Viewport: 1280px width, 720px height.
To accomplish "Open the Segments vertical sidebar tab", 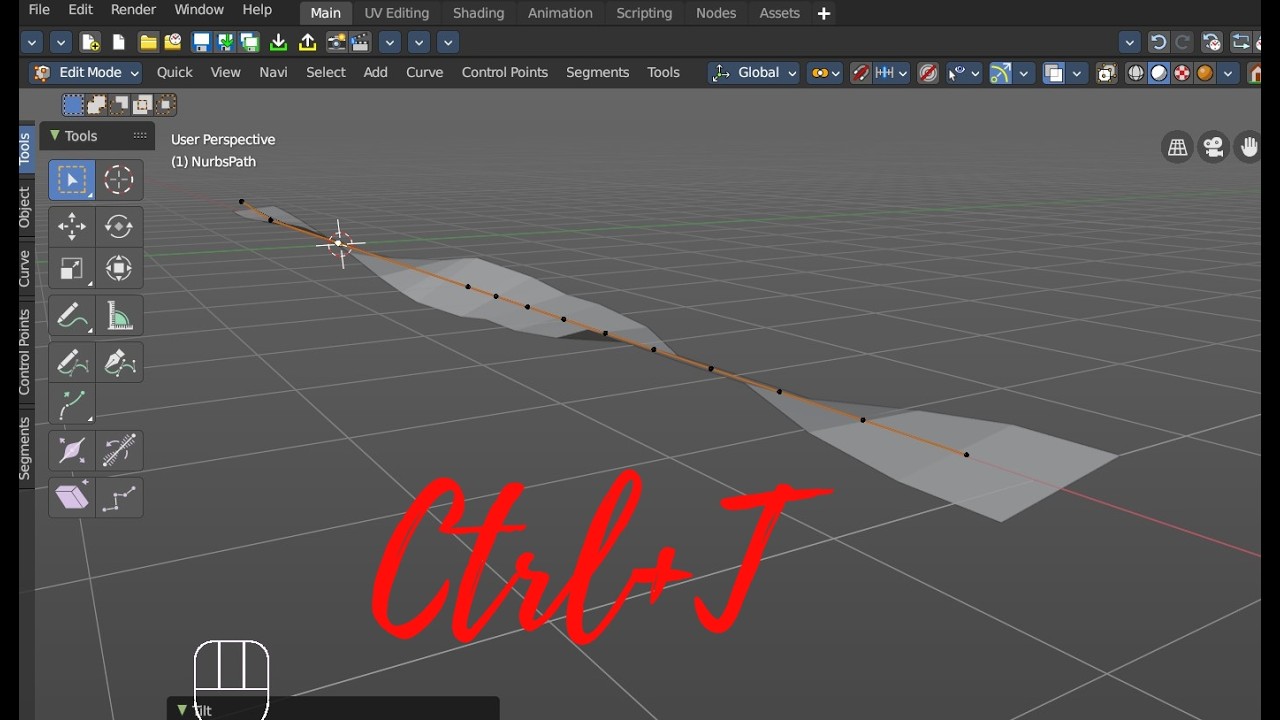I will pyautogui.click(x=26, y=450).
